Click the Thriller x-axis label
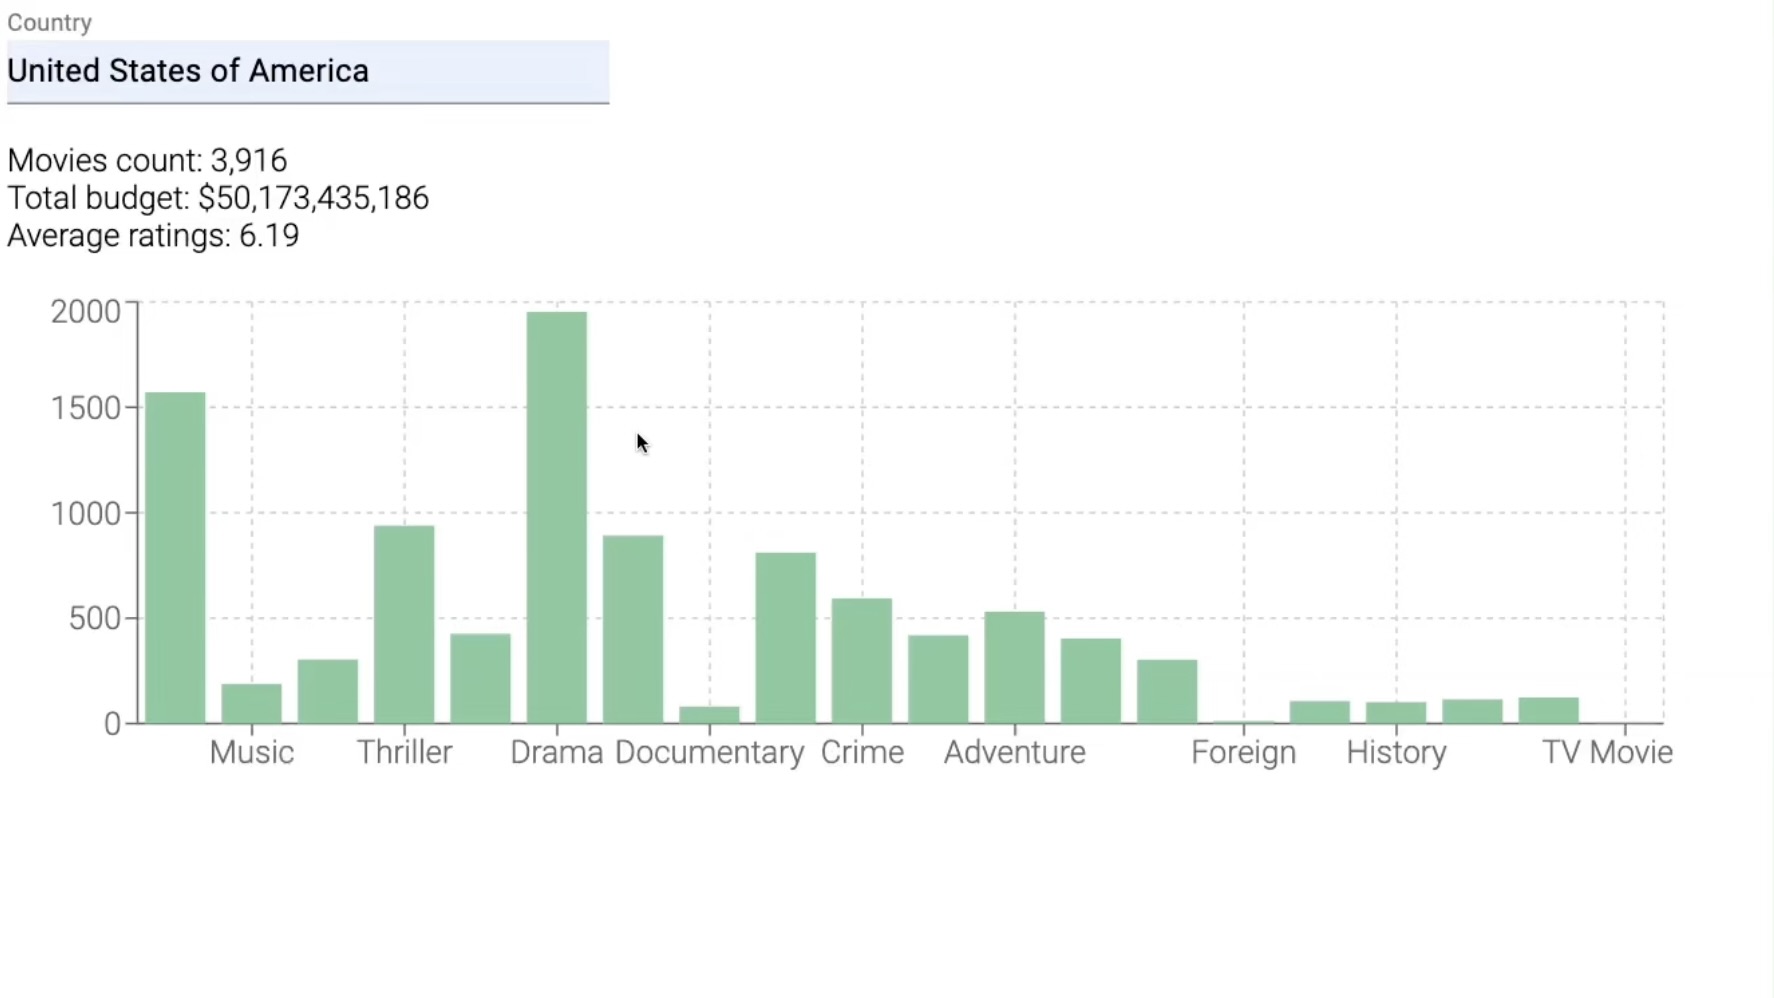Screen dimensions: 1774x998 coord(404,752)
